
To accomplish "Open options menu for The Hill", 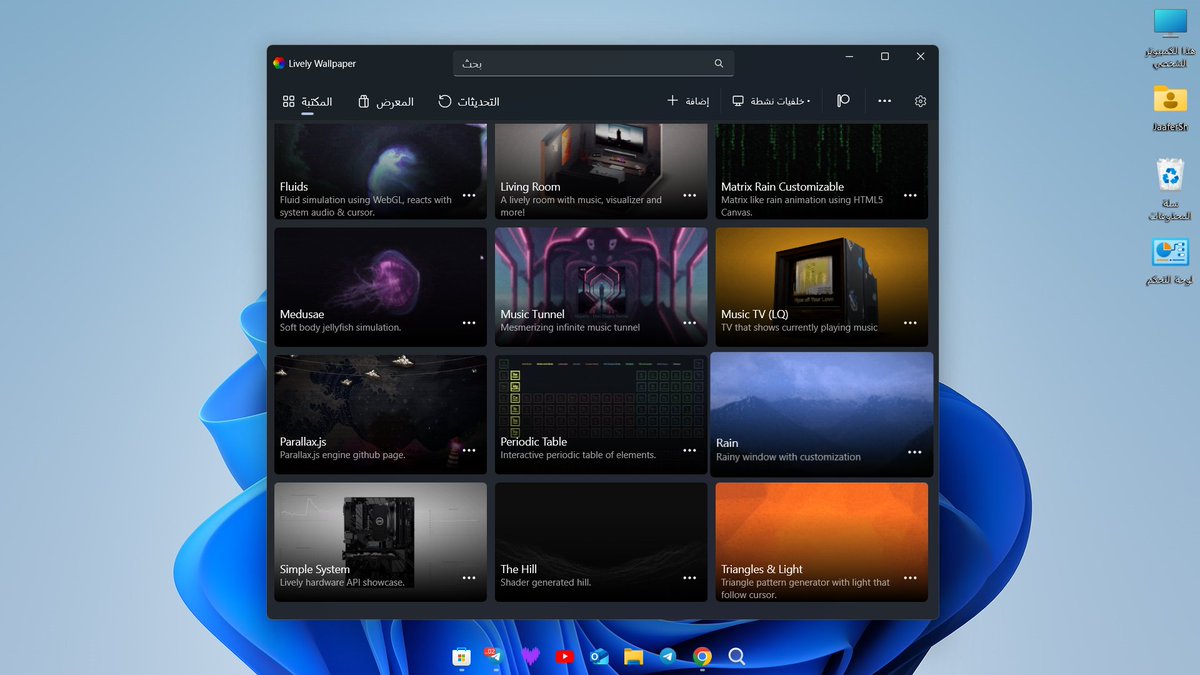I will coord(690,578).
